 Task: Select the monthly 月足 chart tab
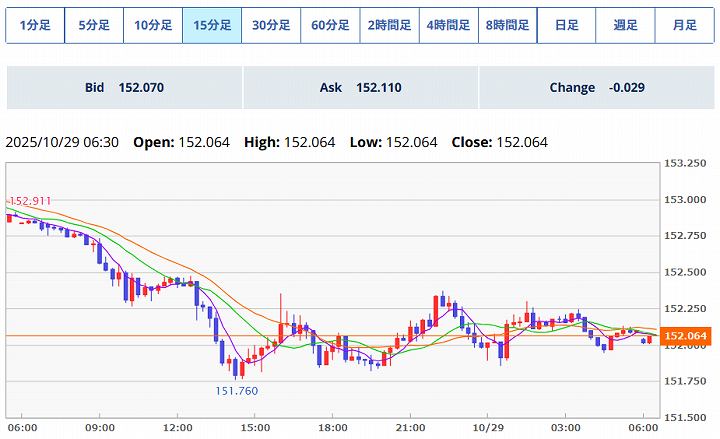(685, 25)
